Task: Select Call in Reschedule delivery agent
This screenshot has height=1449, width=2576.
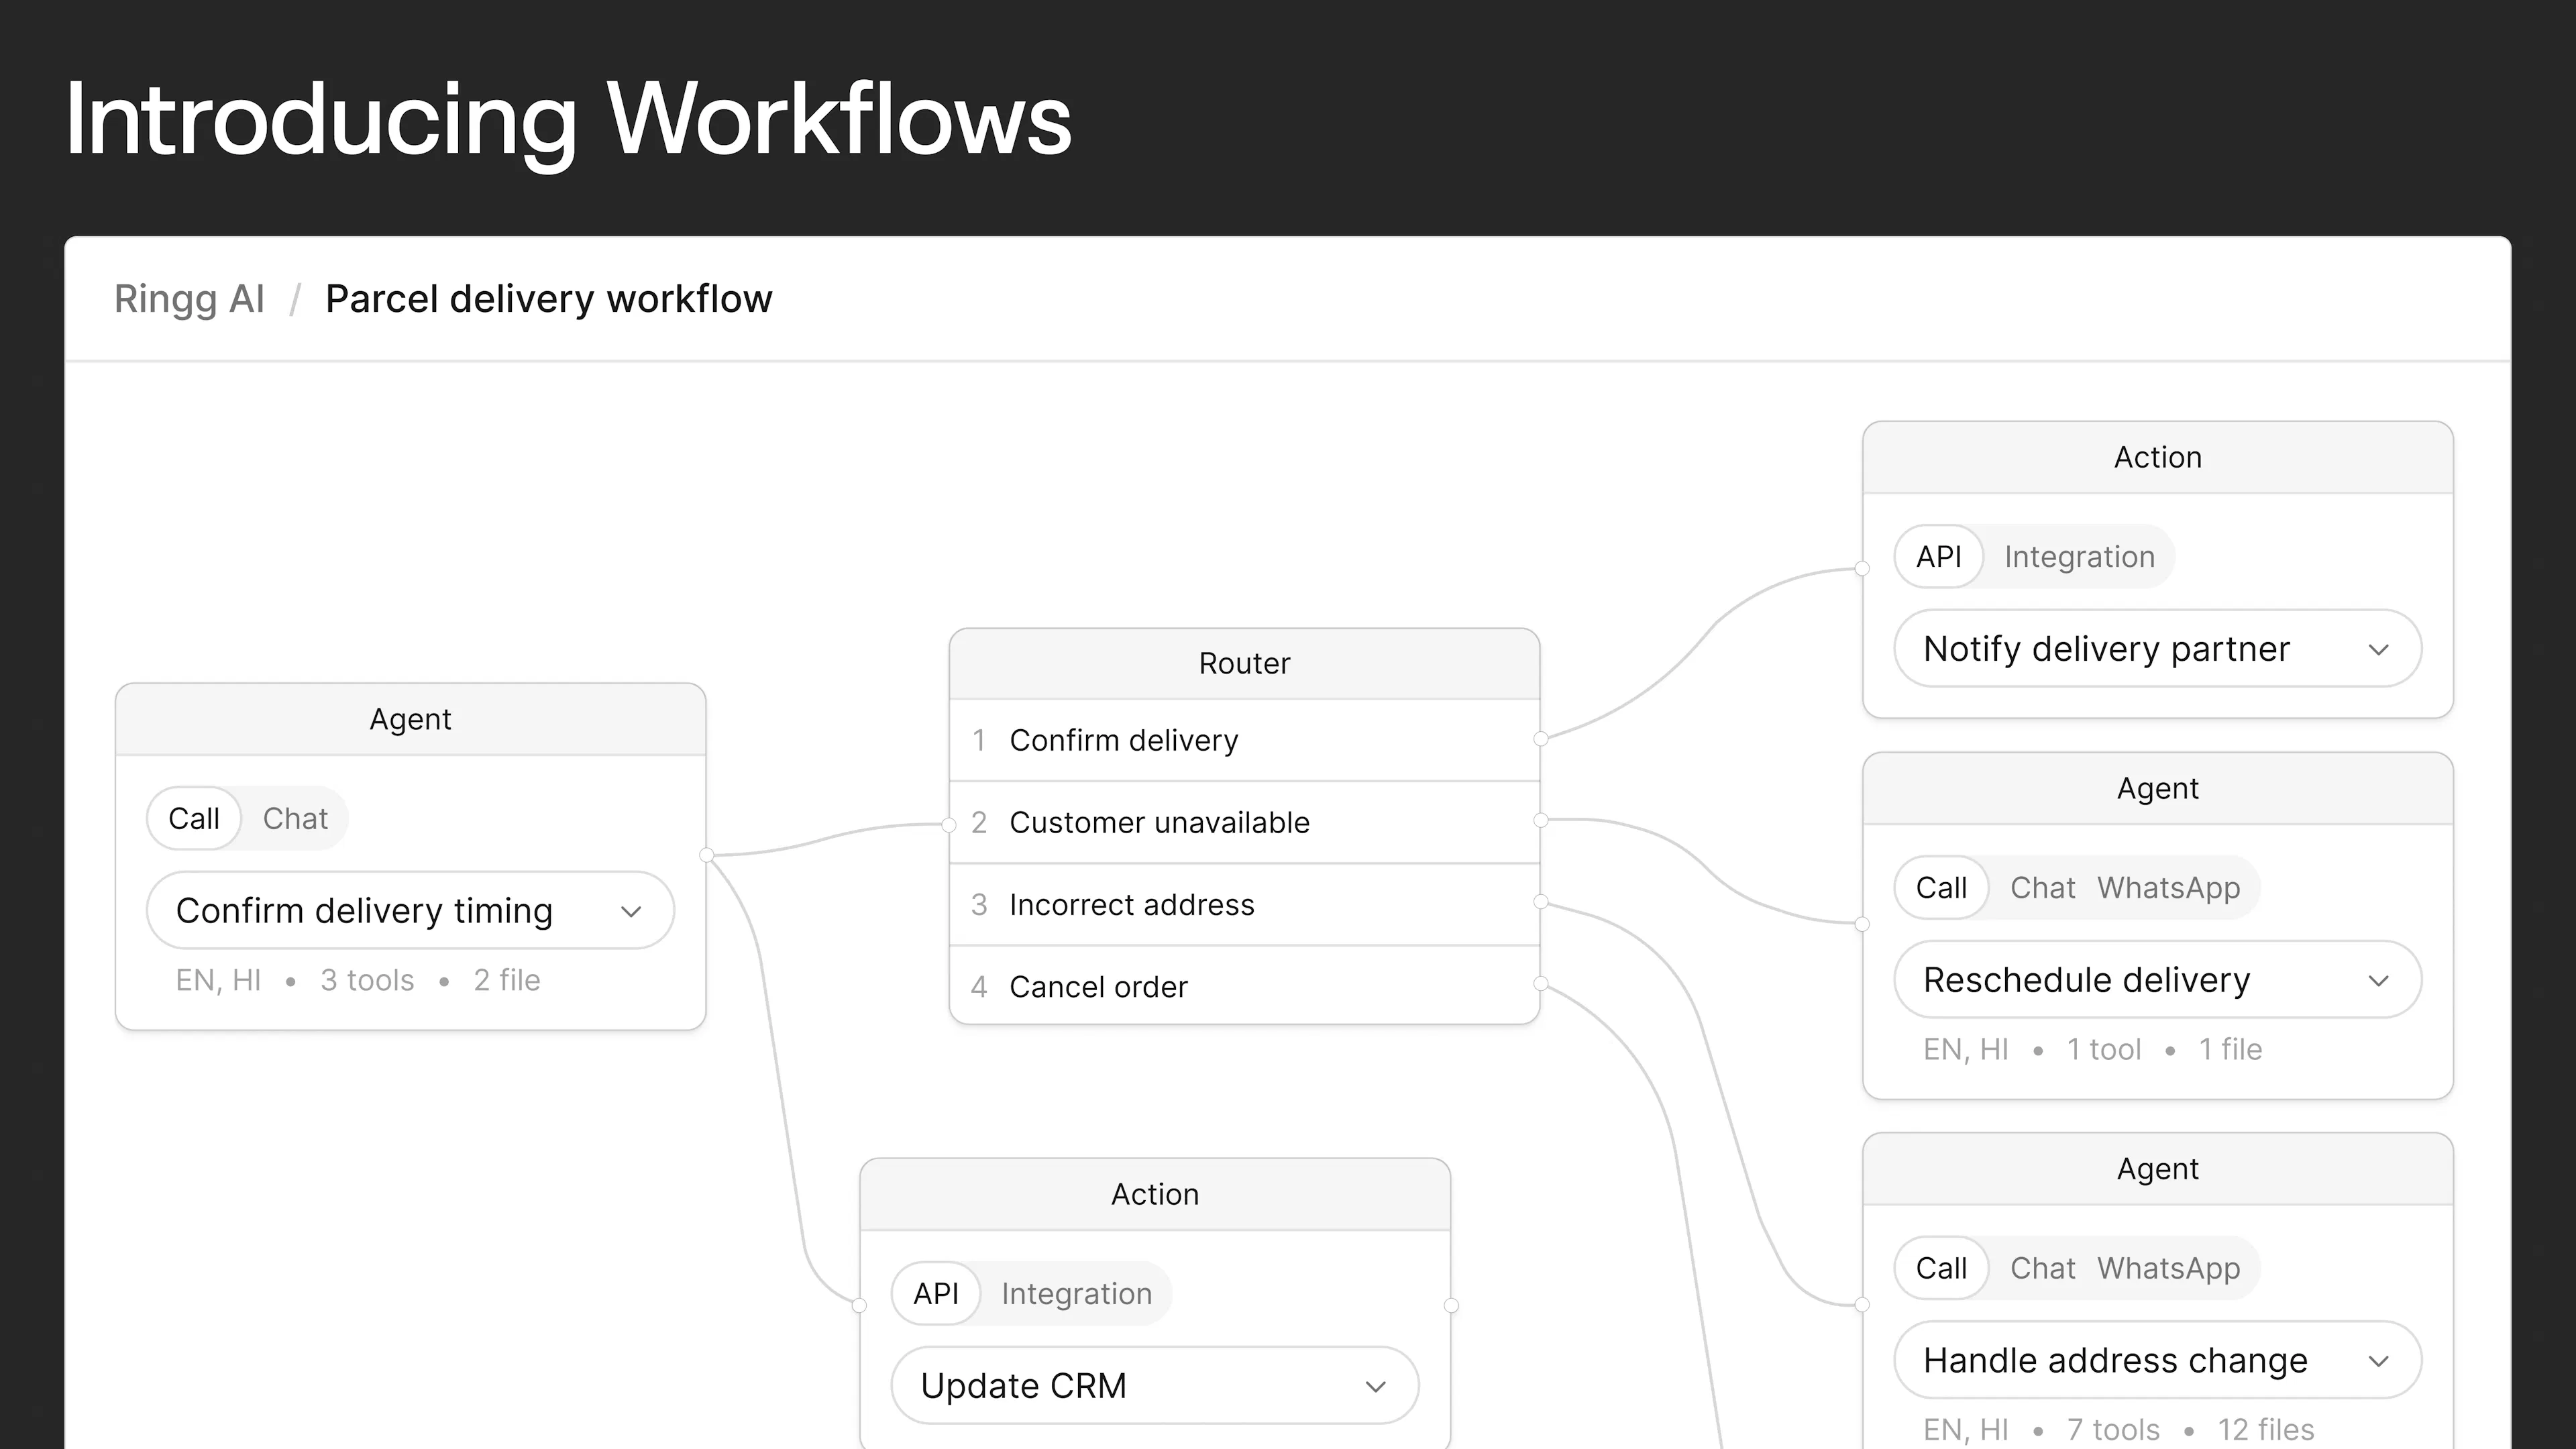Action: pyautogui.click(x=1941, y=887)
